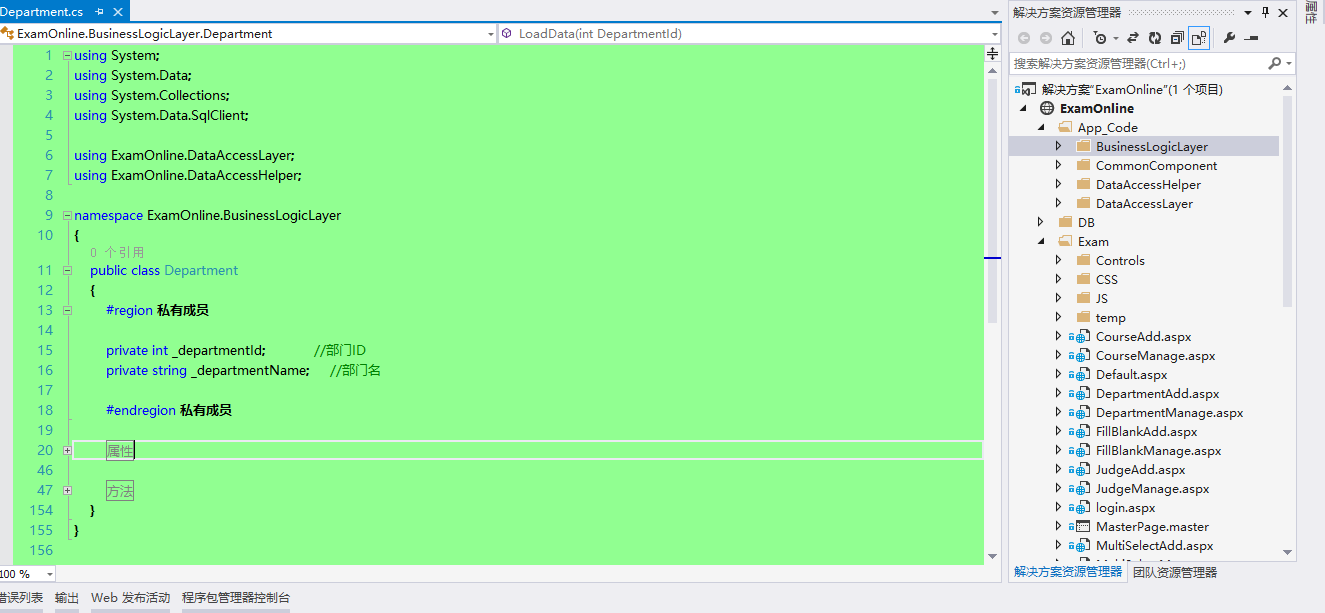Collapse the App_Code folder node
Image resolution: width=1325 pixels, height=613 pixels.
tap(1041, 127)
